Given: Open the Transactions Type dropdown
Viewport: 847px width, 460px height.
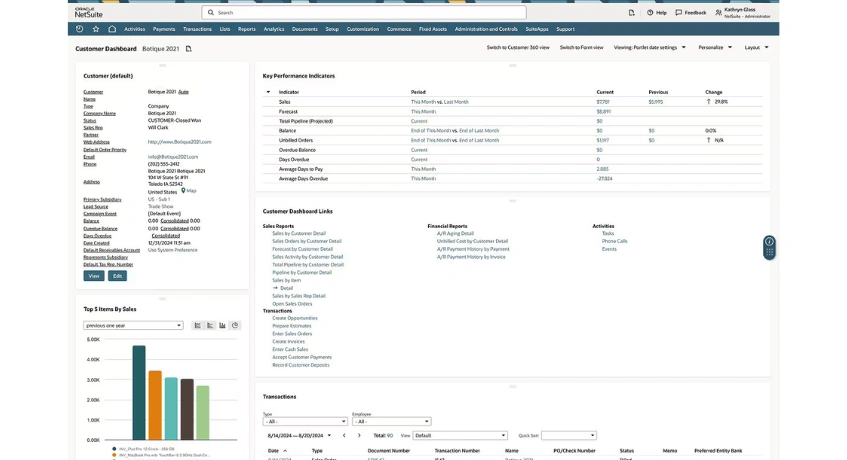Looking at the screenshot, I should 305,421.
